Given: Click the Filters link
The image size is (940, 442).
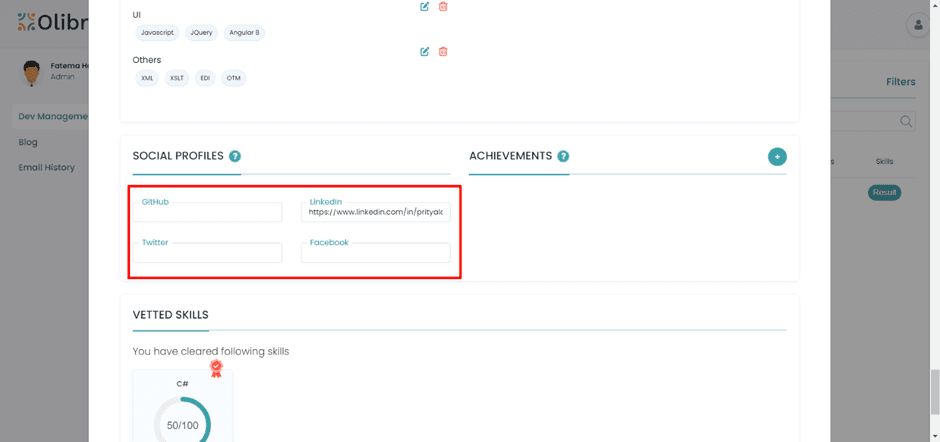Looking at the screenshot, I should [x=900, y=82].
